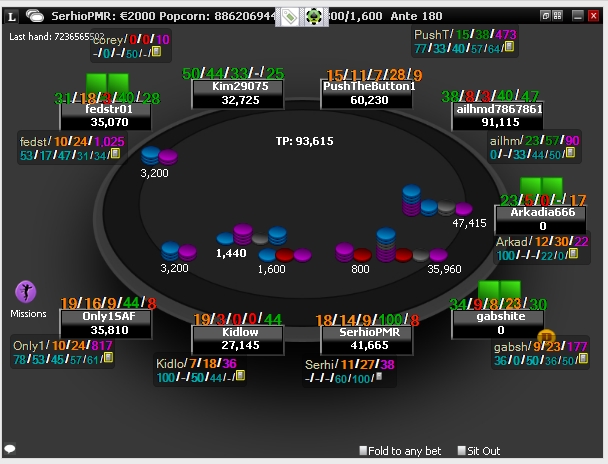This screenshot has width=608, height=464.
Task: Click Kim29075's HUD stats 50/44/33/-/25
Action: 233,73
